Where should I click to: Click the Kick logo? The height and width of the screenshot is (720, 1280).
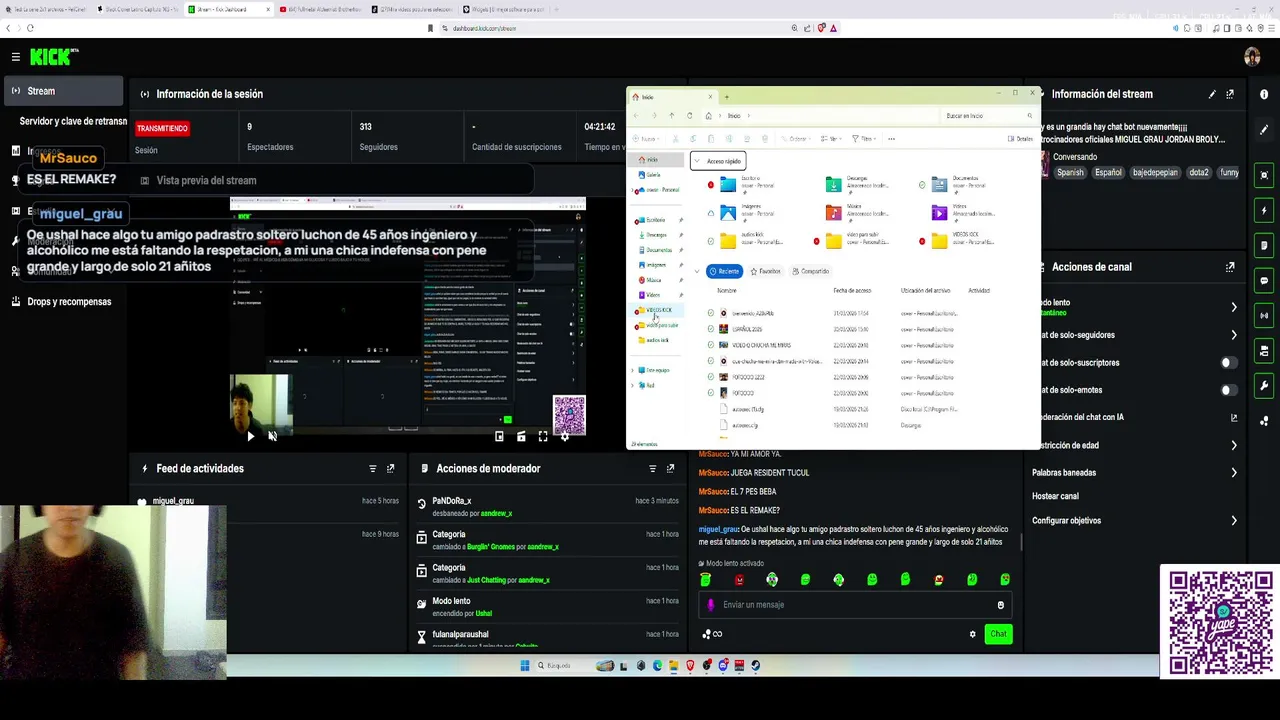point(53,57)
